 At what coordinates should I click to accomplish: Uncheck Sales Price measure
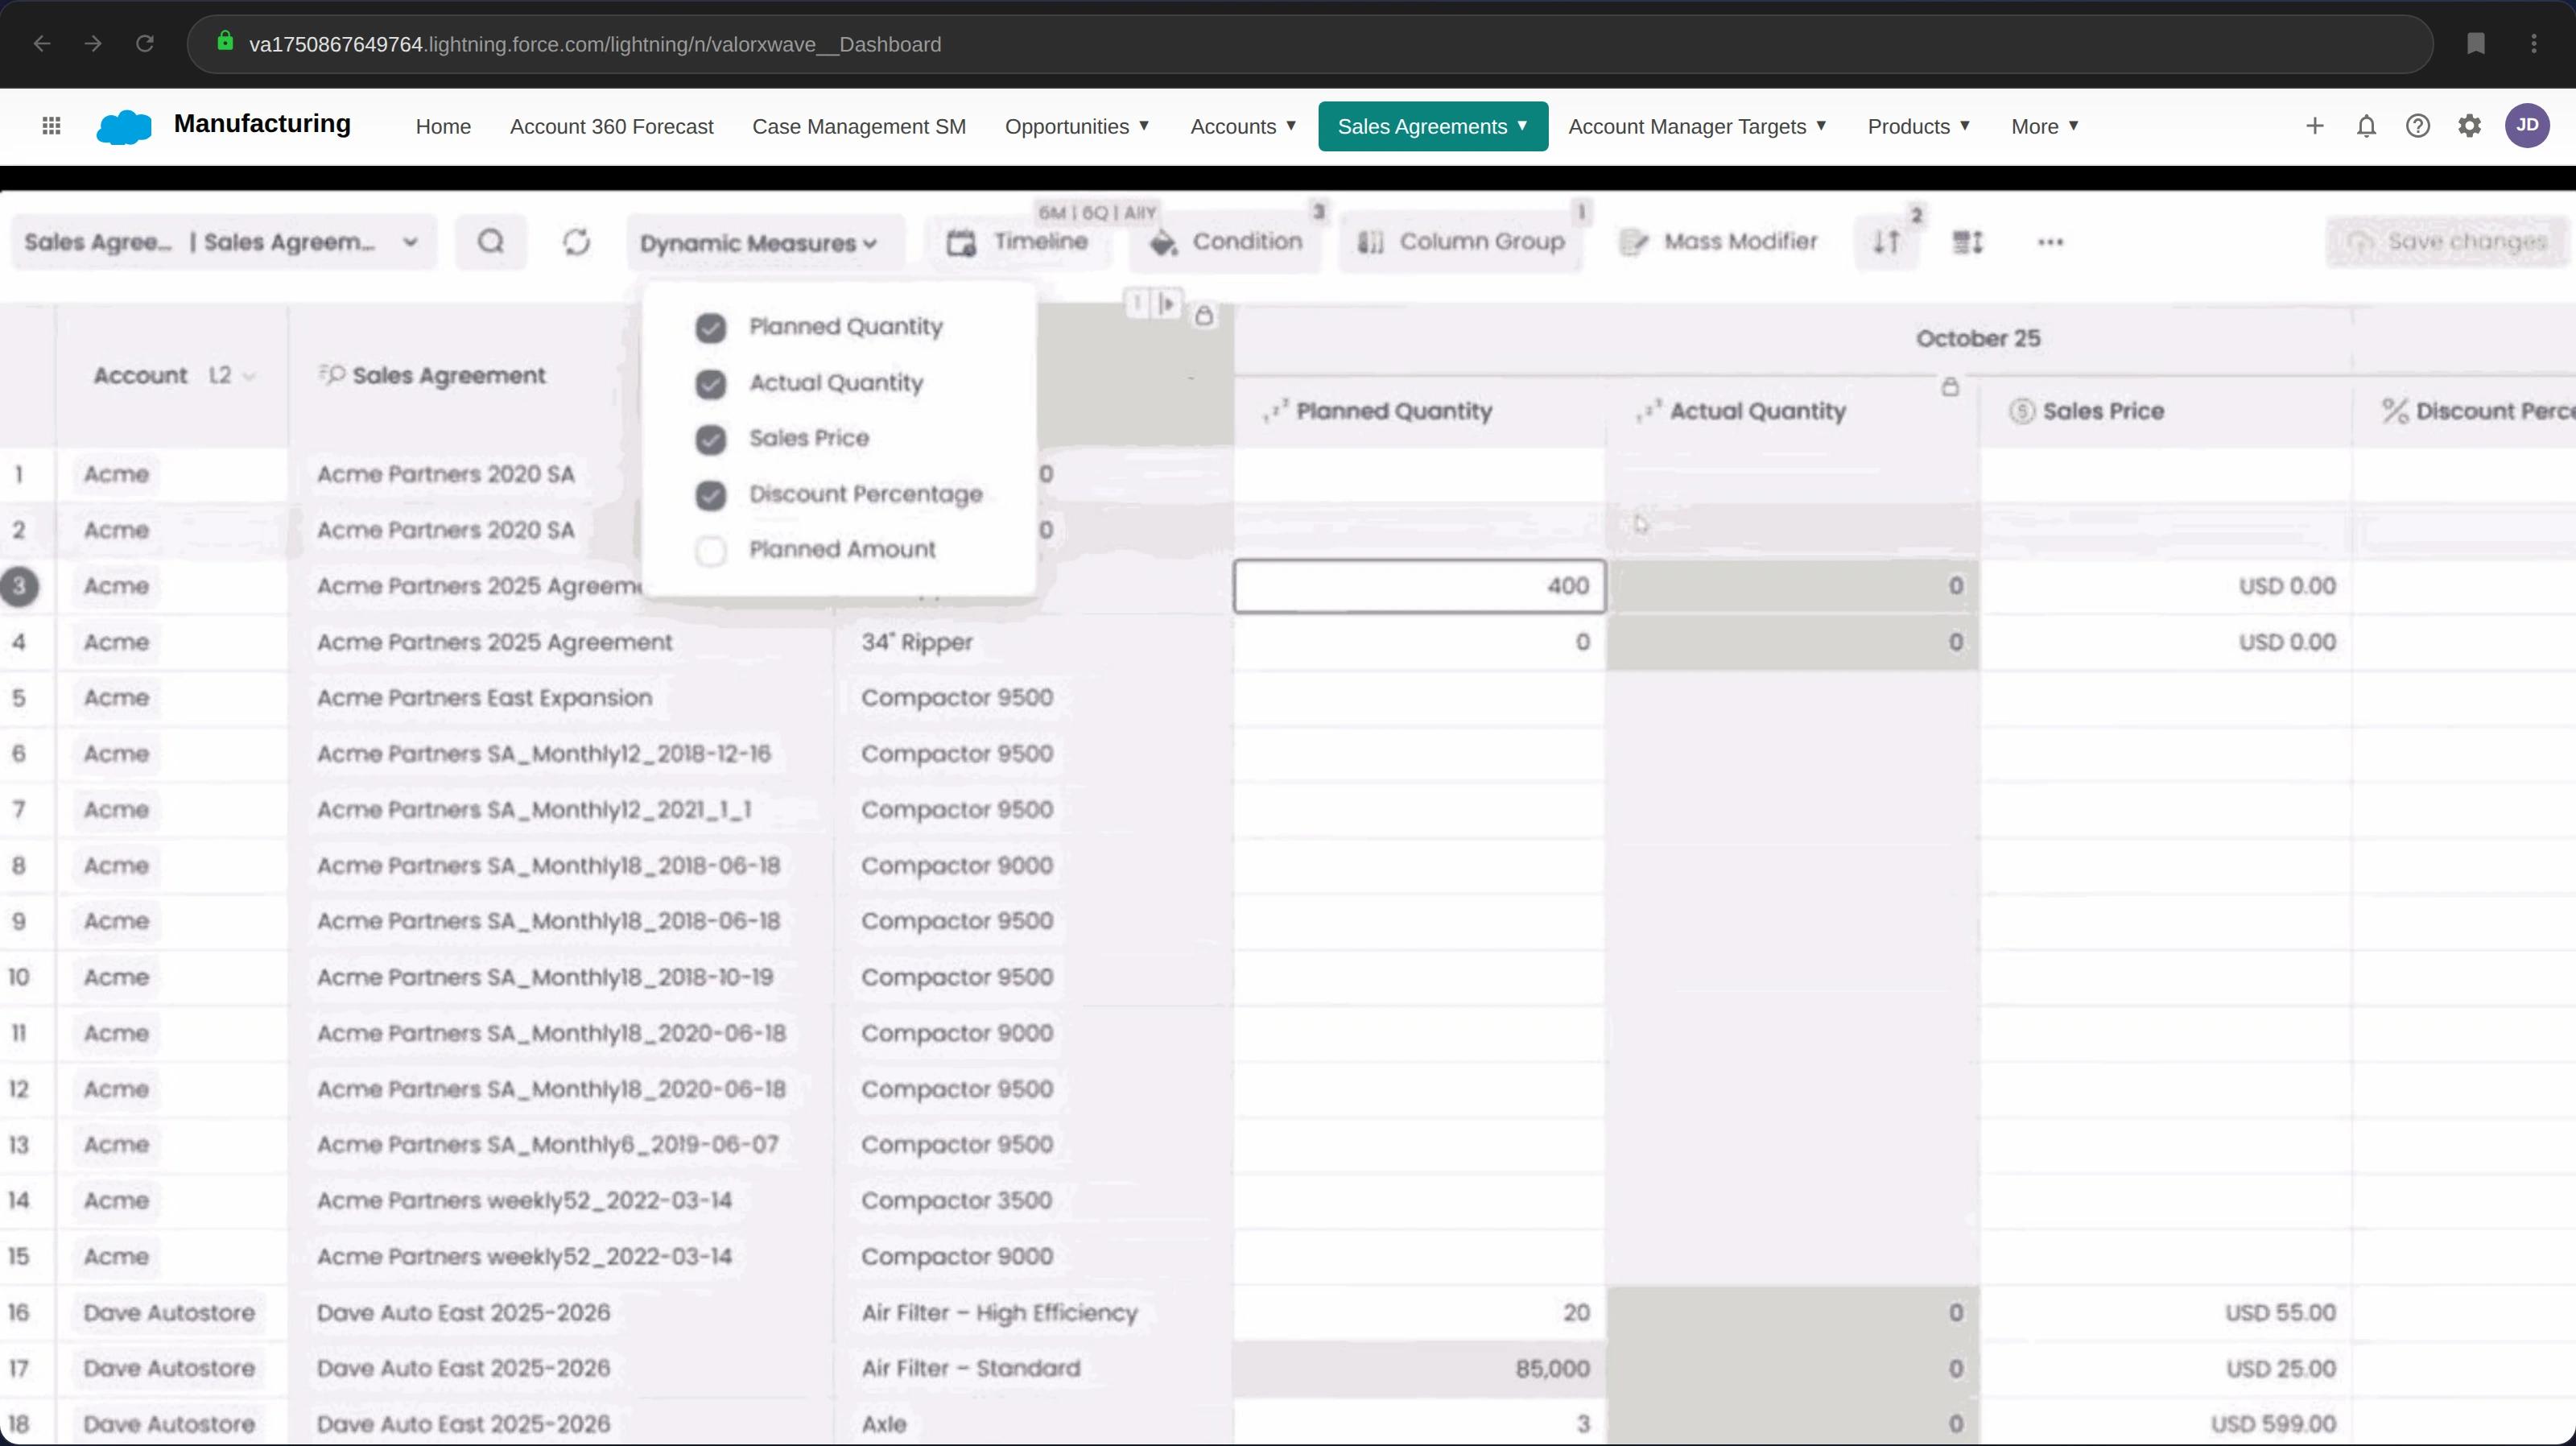(x=711, y=439)
